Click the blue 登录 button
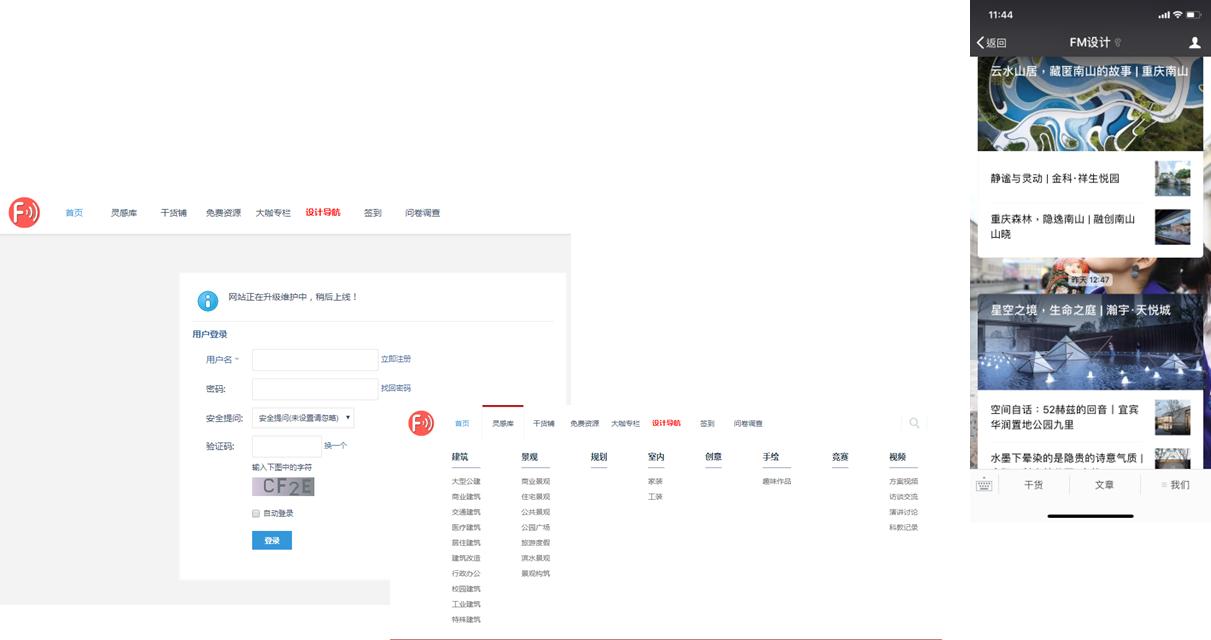This screenshot has width=1211, height=640. [x=272, y=540]
